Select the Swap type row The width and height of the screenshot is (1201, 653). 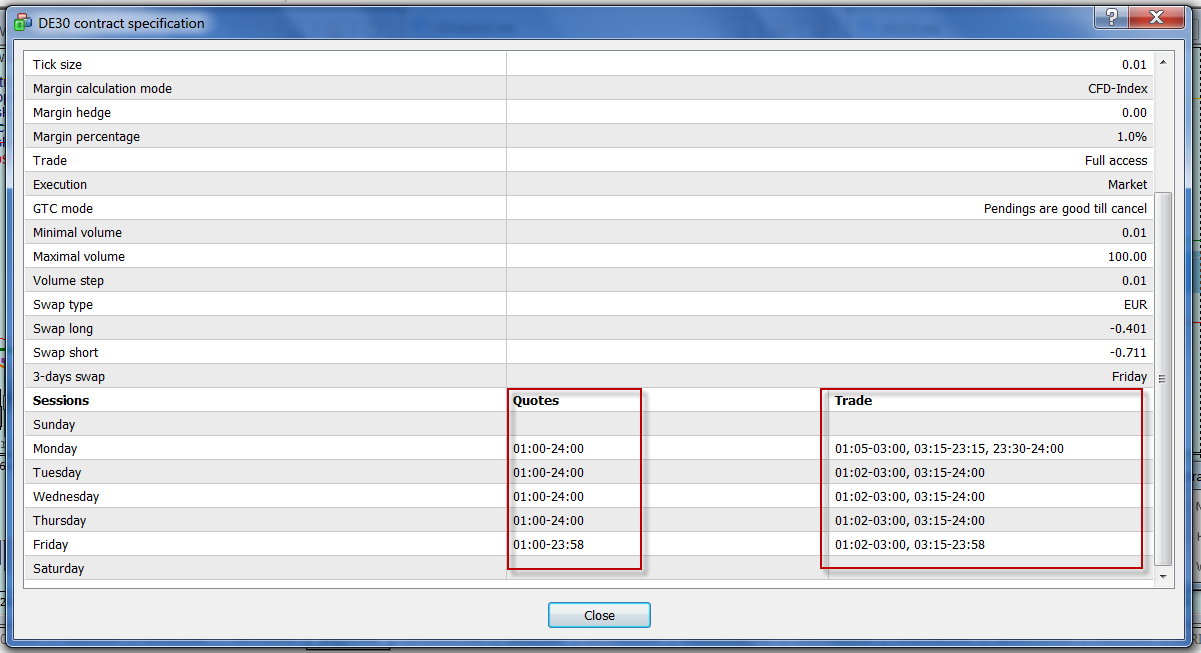pyautogui.click(x=589, y=304)
